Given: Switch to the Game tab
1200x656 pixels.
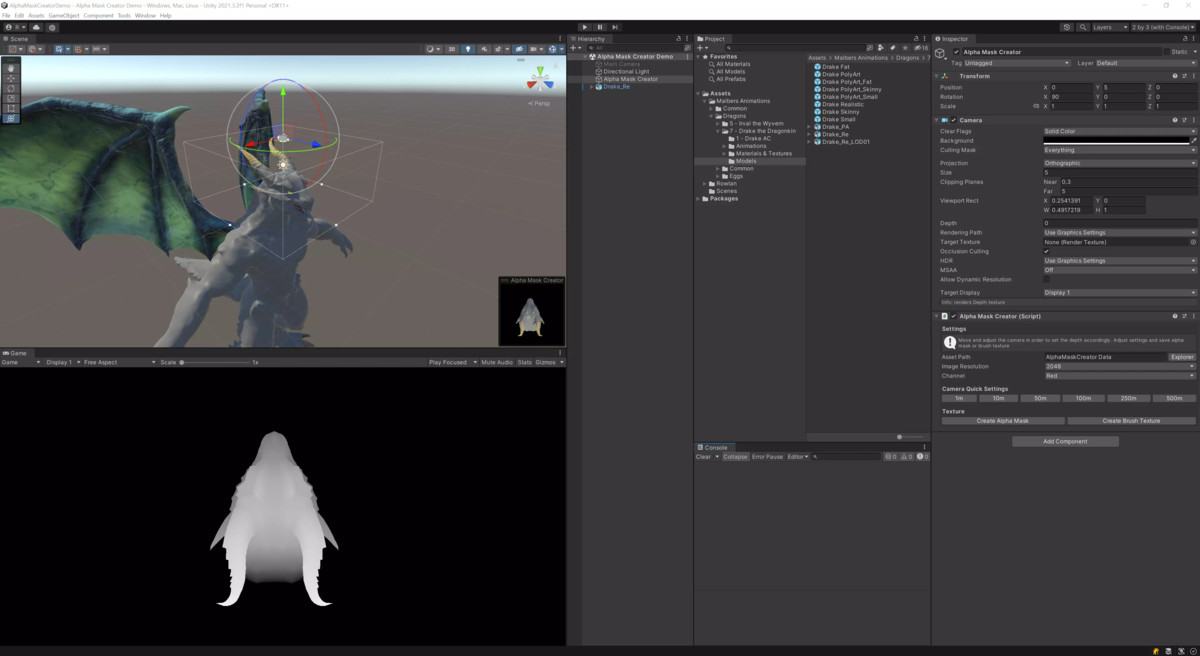Looking at the screenshot, I should pos(16,353).
